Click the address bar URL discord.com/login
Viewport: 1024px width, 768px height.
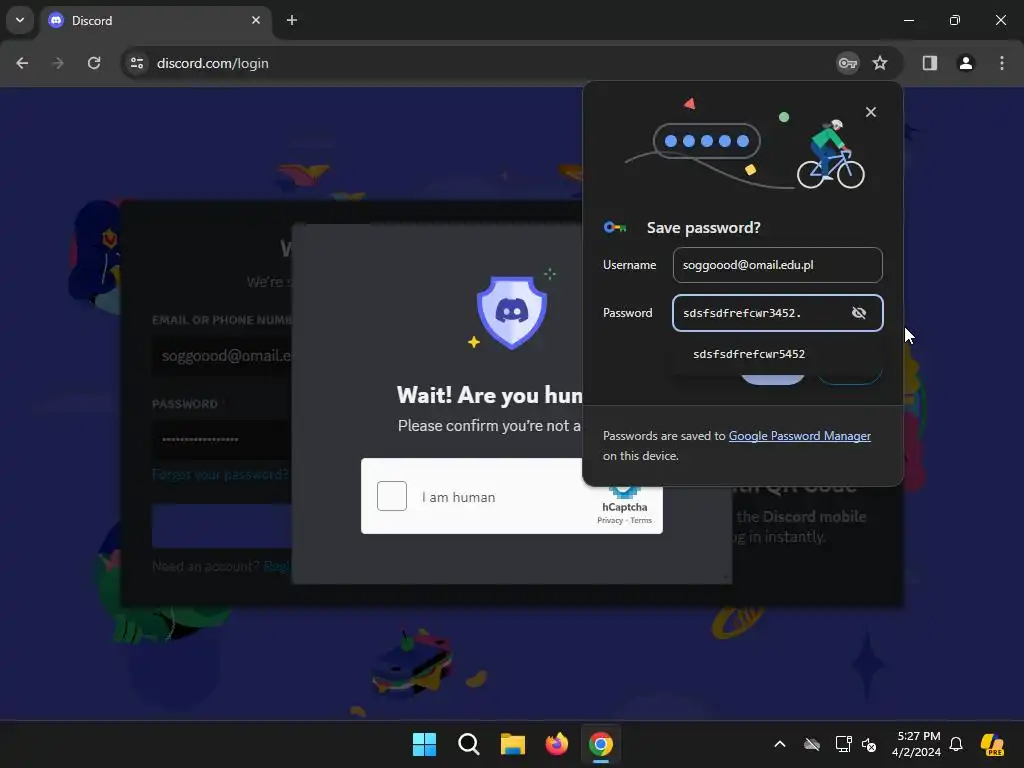213,63
